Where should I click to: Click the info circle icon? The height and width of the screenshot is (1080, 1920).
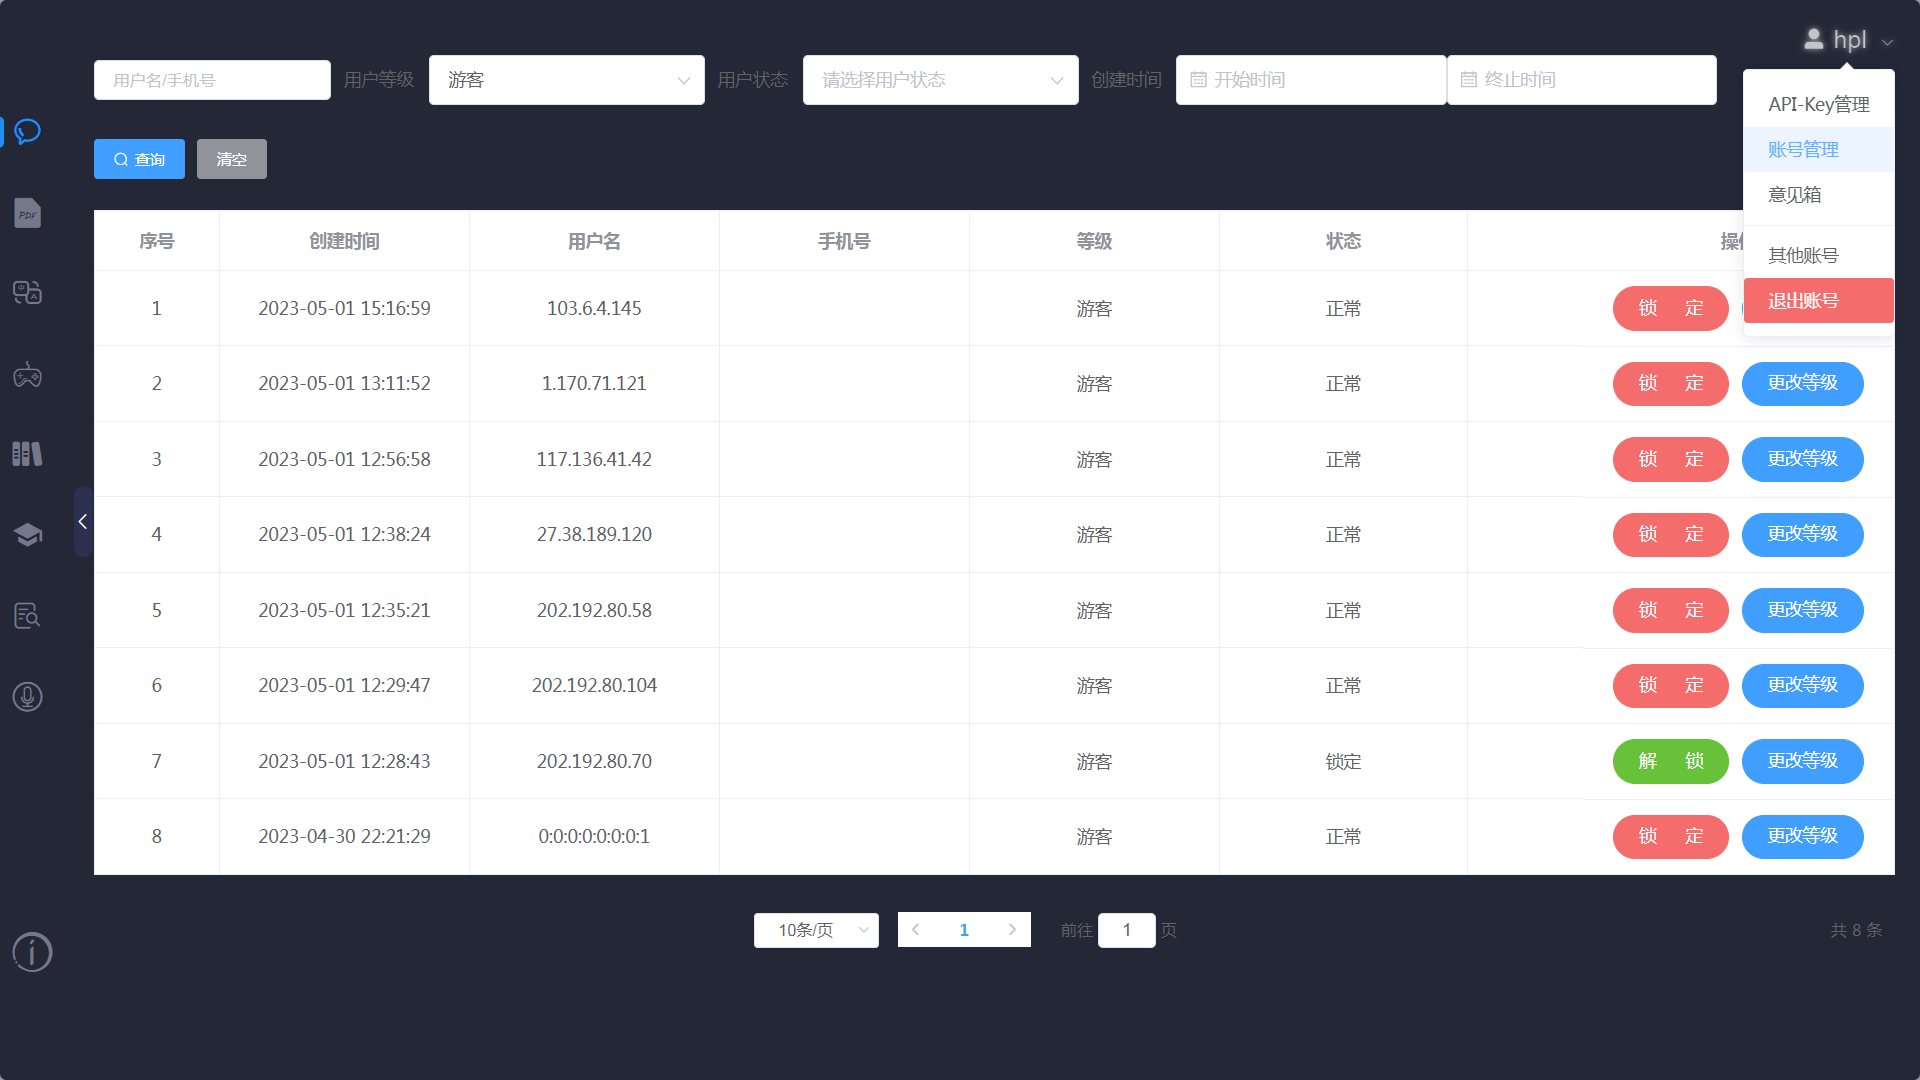click(x=32, y=952)
